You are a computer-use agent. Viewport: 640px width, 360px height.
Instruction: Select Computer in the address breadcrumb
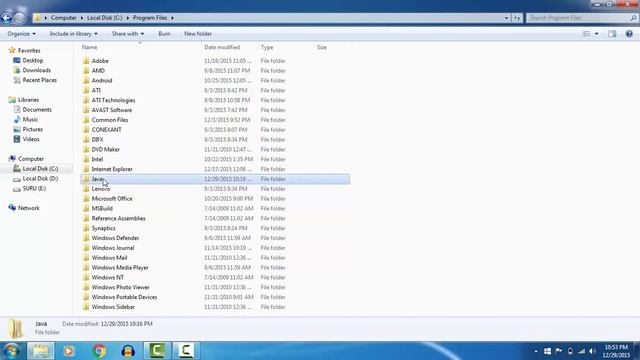(x=63, y=18)
